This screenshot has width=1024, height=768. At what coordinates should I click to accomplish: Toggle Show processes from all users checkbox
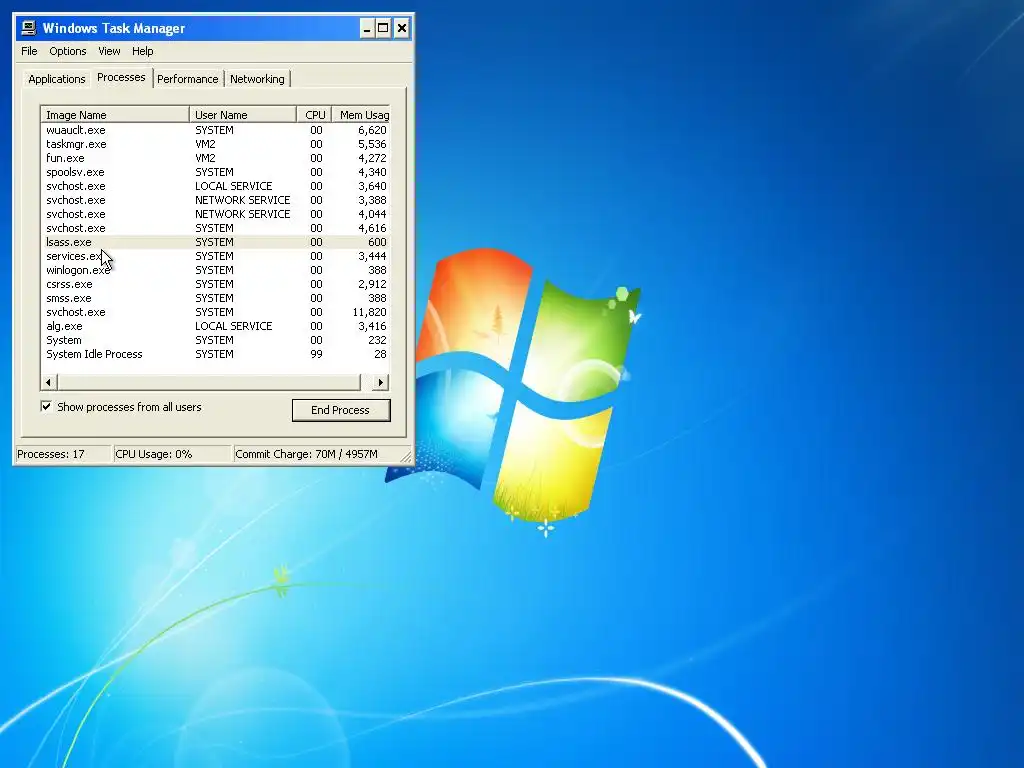pos(46,406)
